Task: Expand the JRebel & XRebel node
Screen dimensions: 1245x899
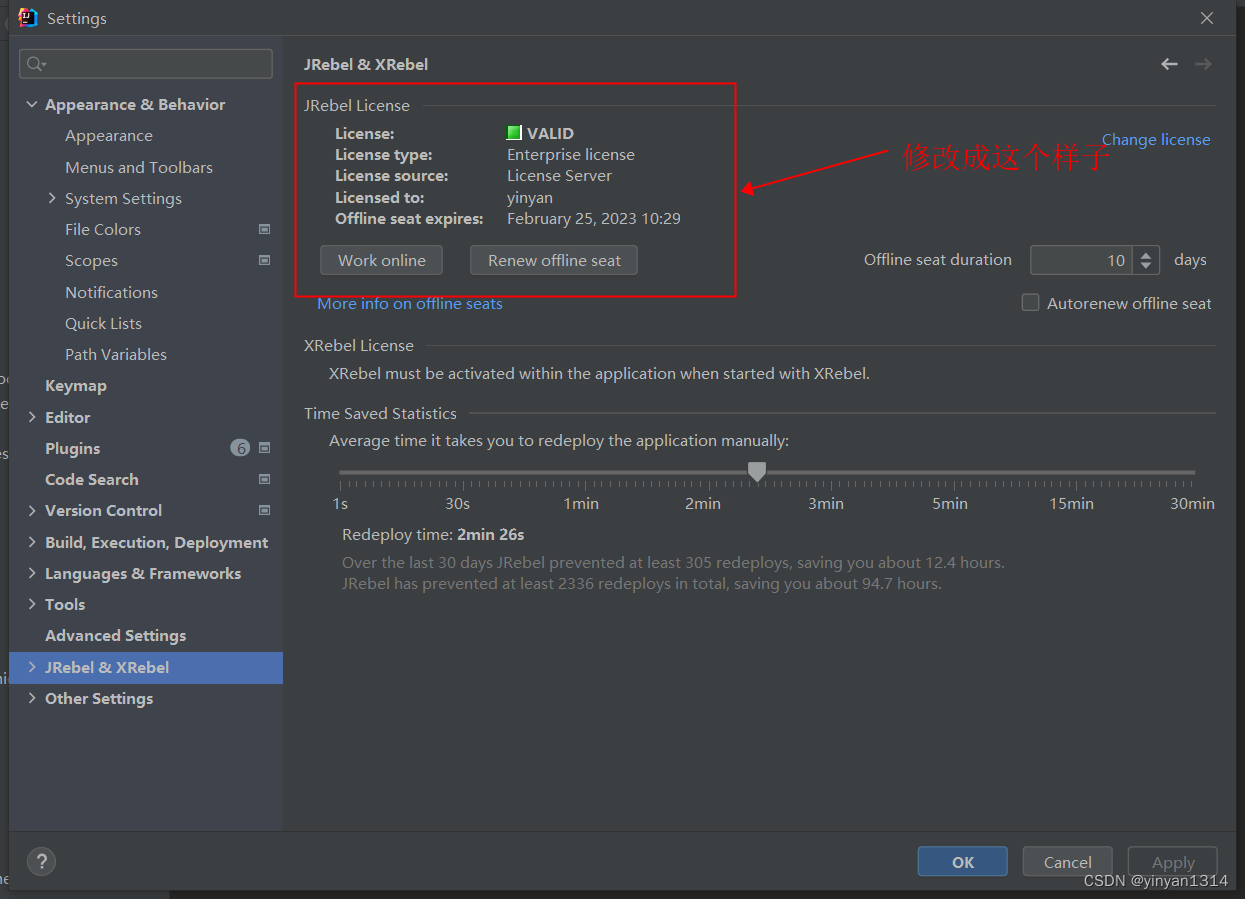Action: pos(32,667)
